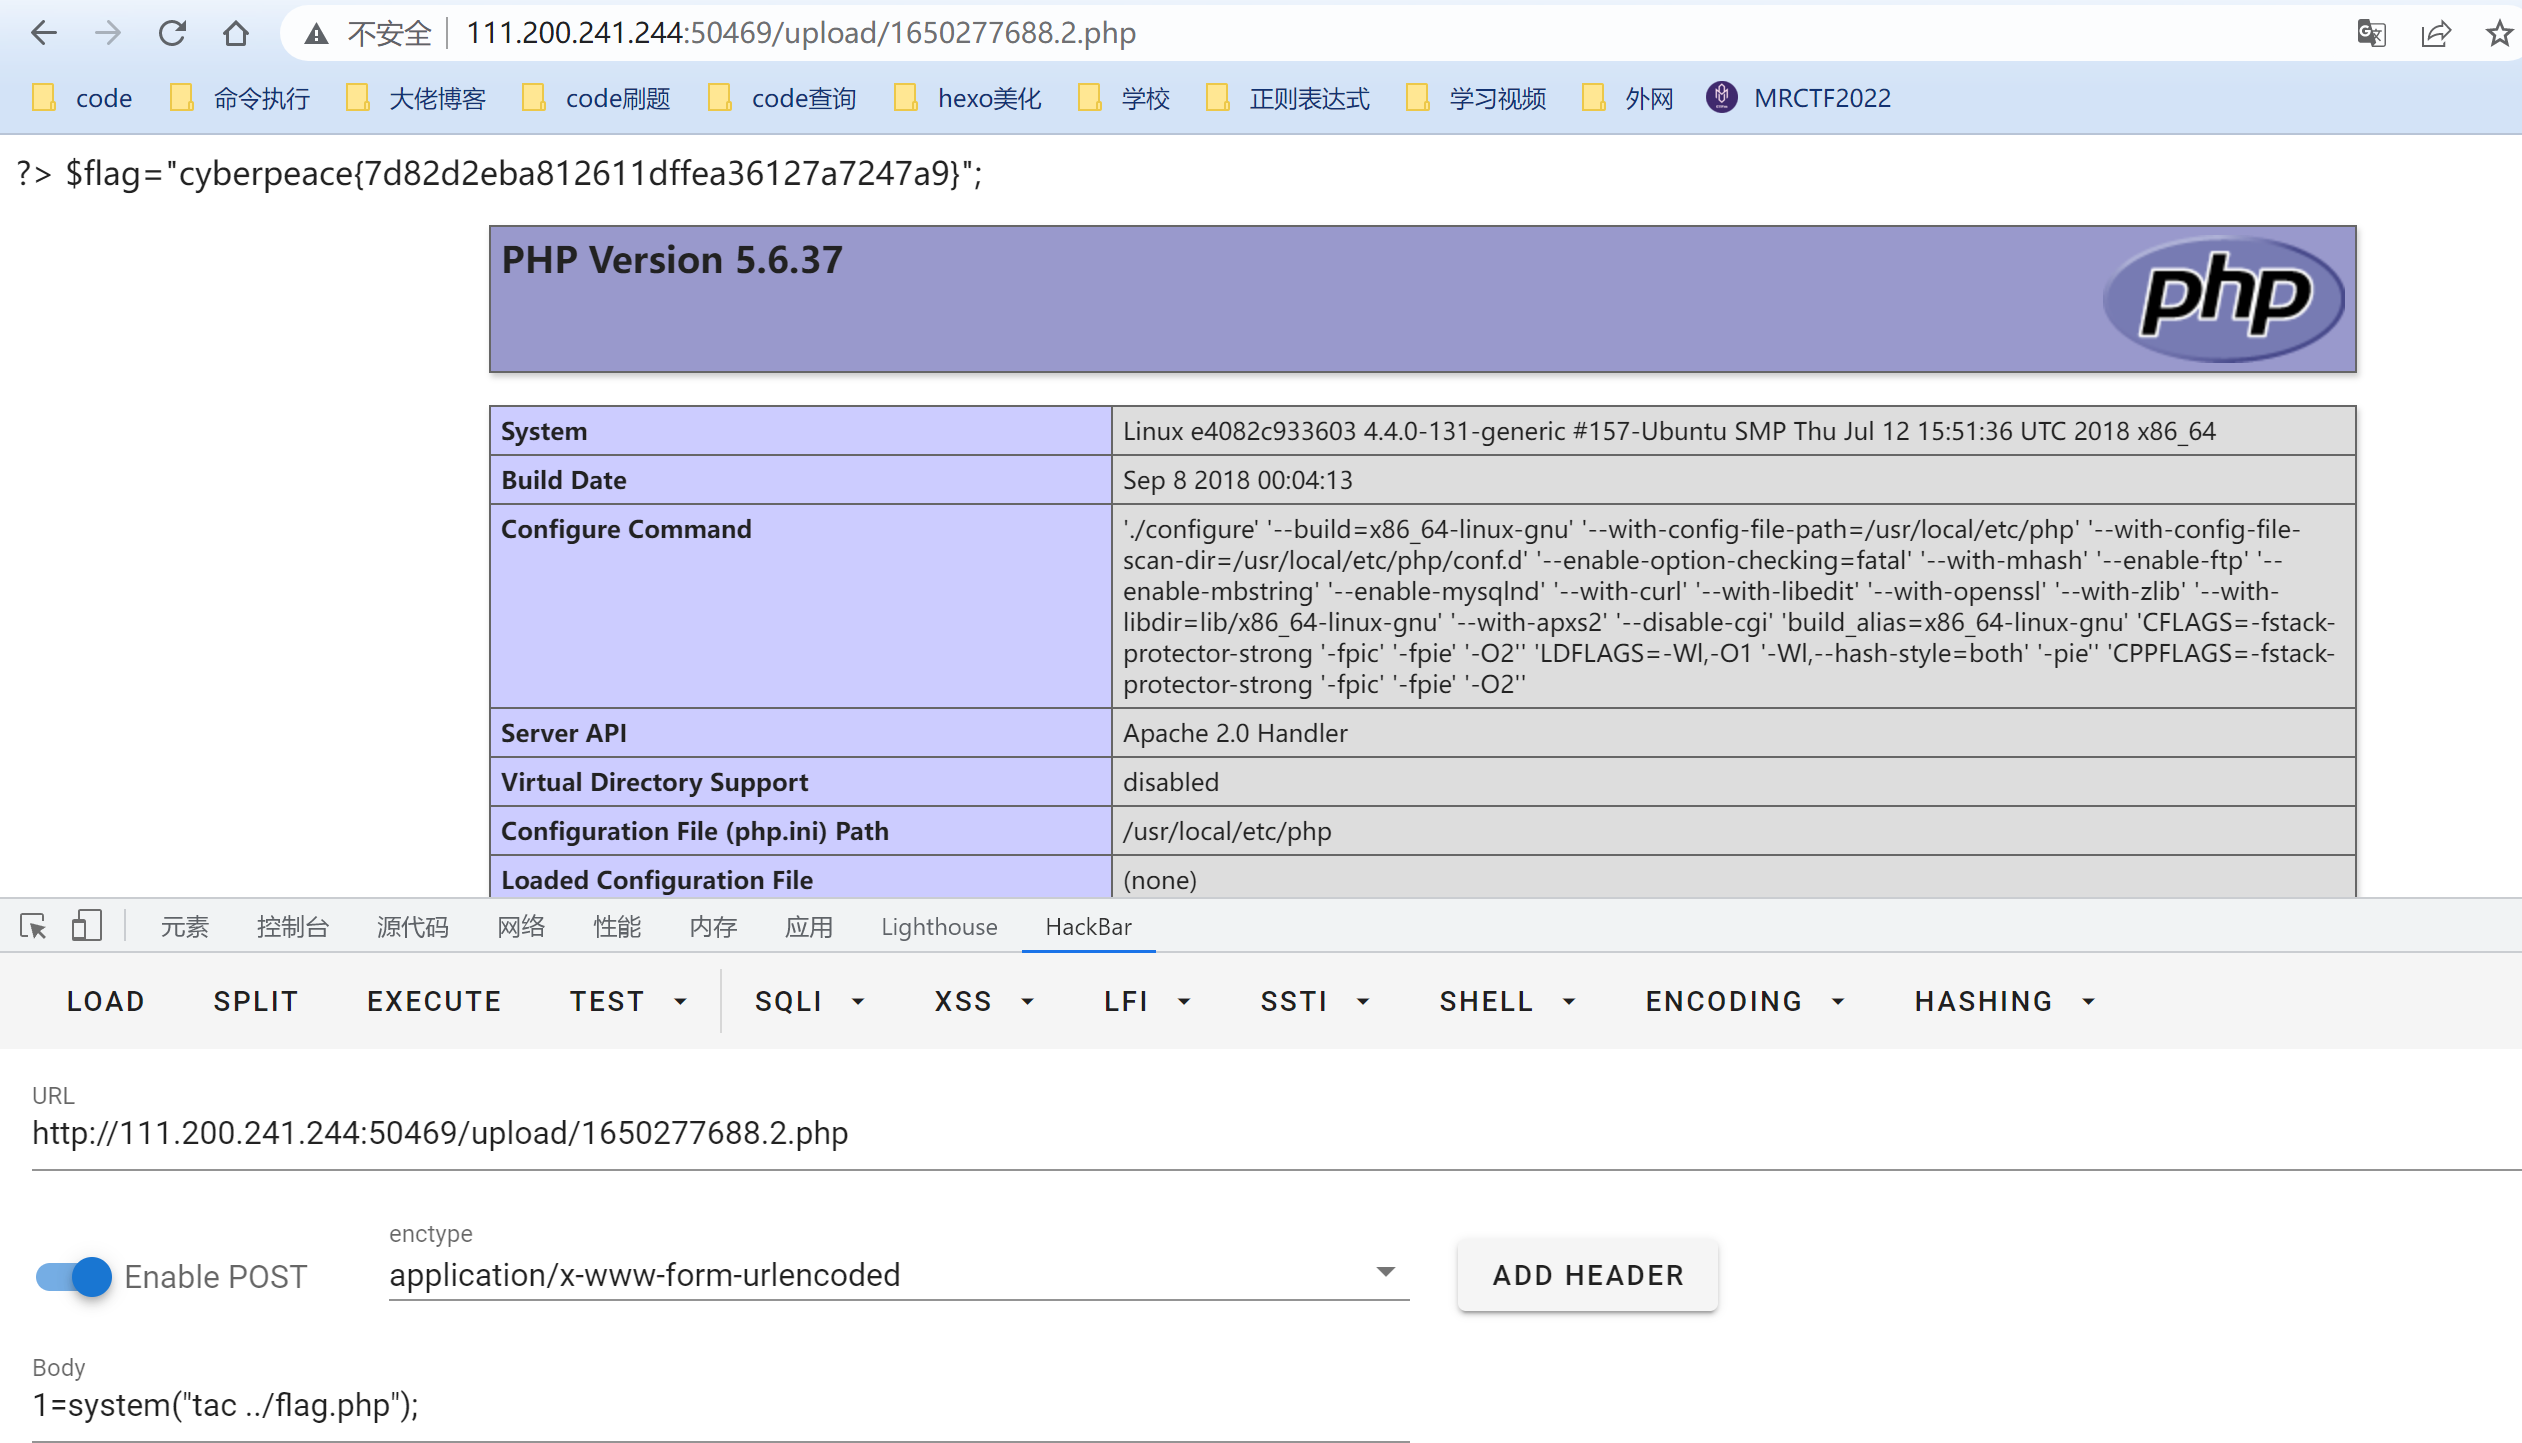Go back with the browser back arrow
The height and width of the screenshot is (1443, 2522).
pyautogui.click(x=44, y=33)
